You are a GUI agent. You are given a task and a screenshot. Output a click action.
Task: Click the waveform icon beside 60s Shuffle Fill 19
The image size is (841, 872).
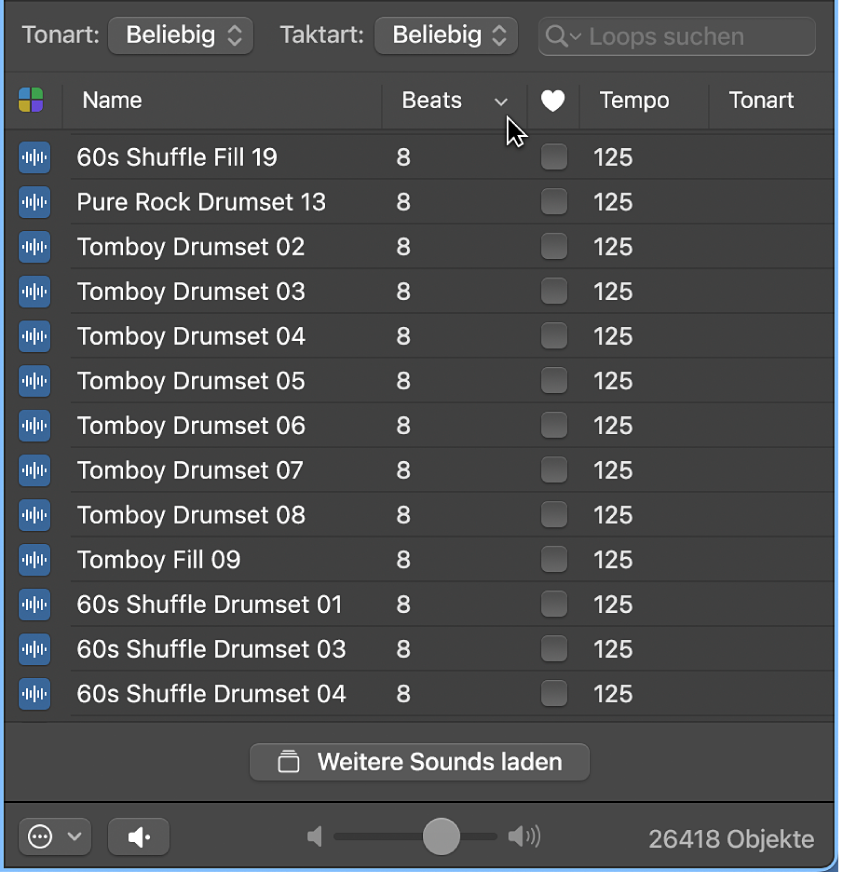34,157
